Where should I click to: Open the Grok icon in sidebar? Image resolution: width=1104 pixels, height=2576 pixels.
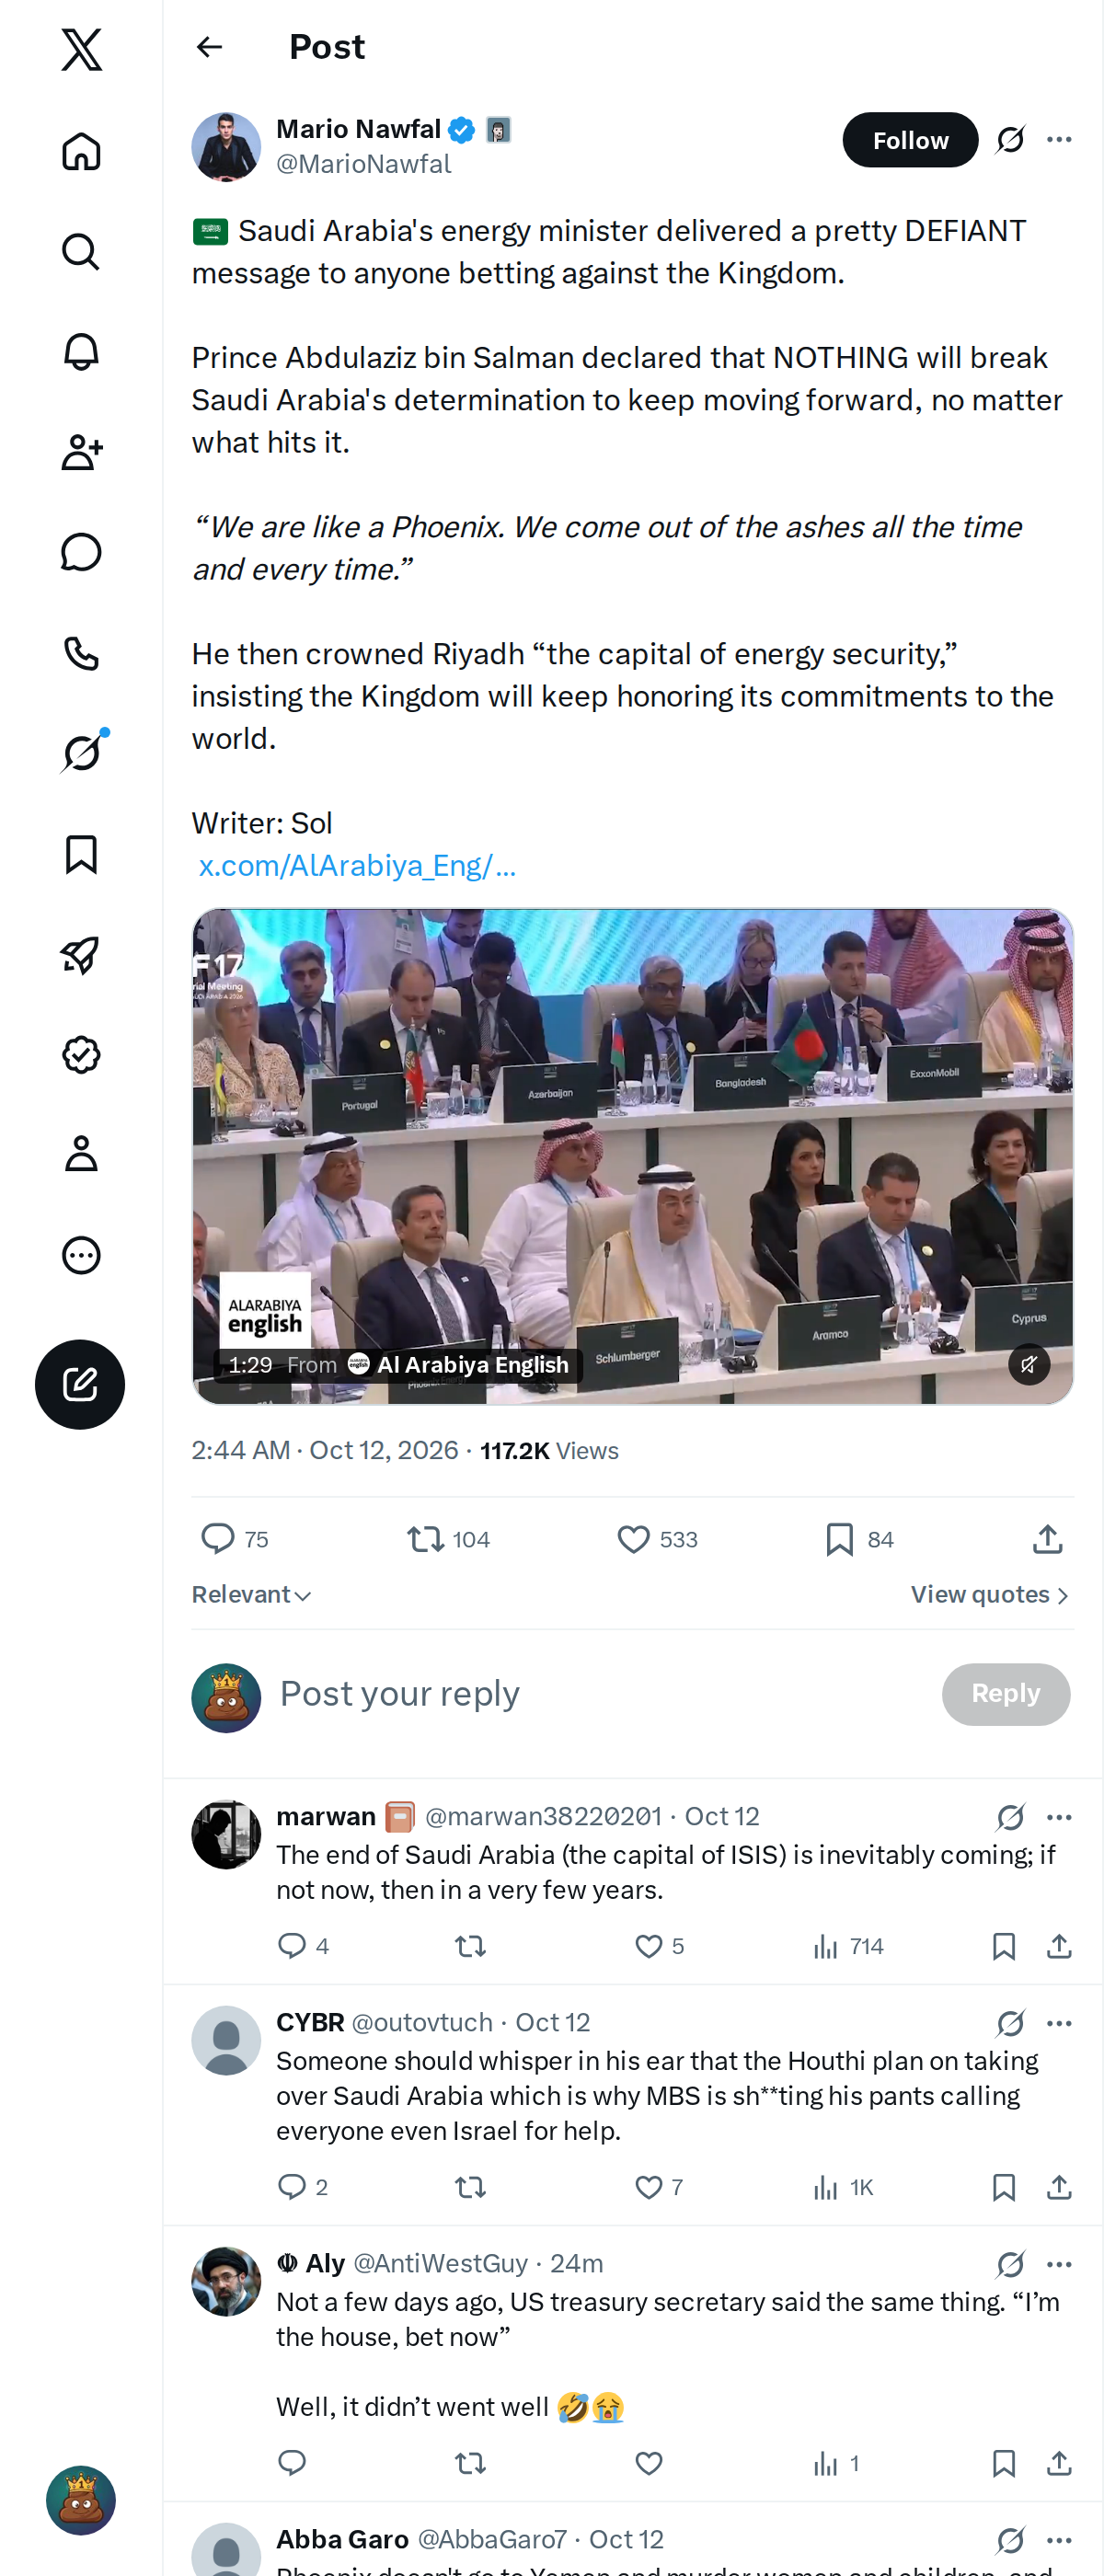[81, 753]
